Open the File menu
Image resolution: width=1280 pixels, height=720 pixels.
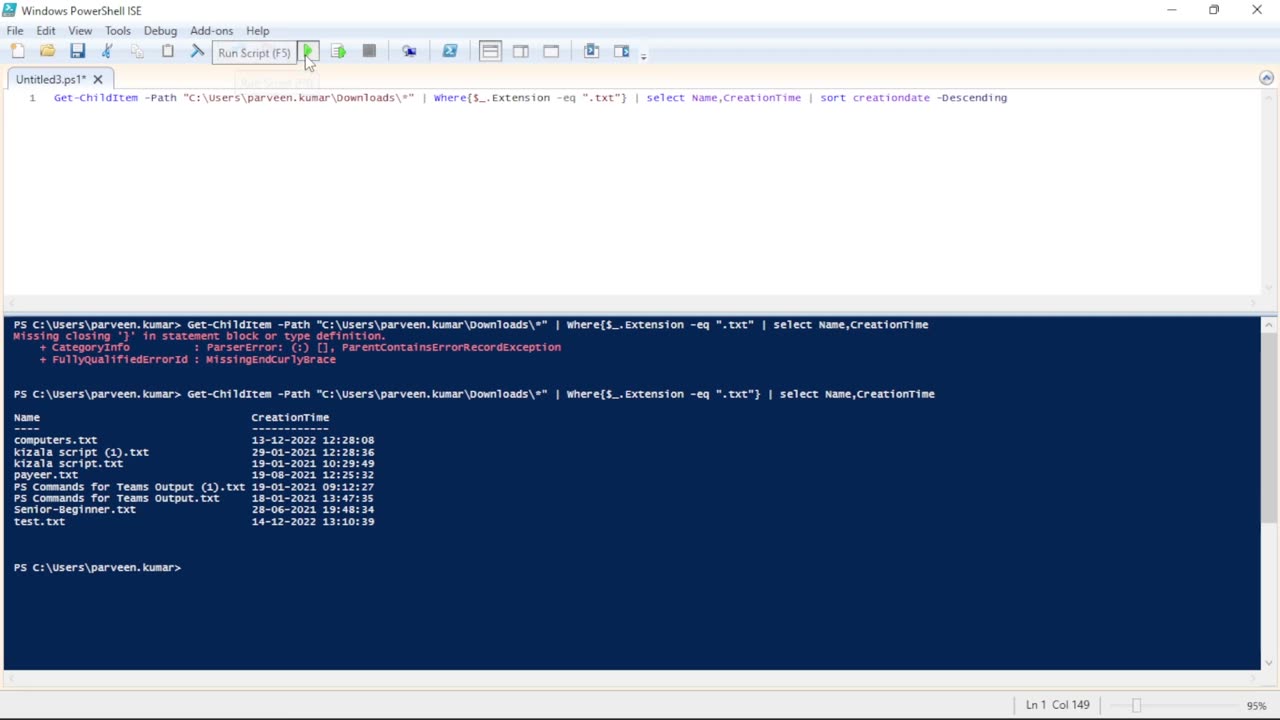15,31
